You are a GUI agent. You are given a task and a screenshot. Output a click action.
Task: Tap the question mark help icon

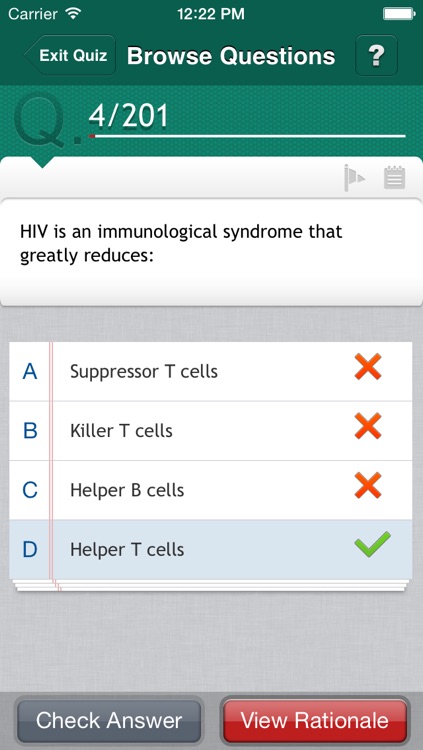376,55
